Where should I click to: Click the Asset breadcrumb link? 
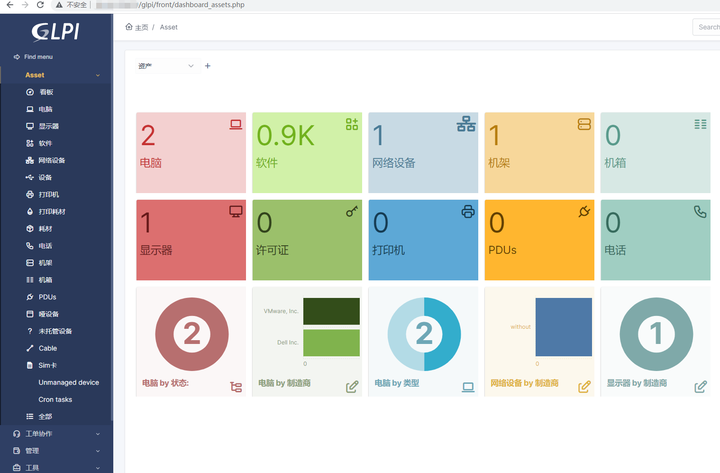tap(168, 27)
